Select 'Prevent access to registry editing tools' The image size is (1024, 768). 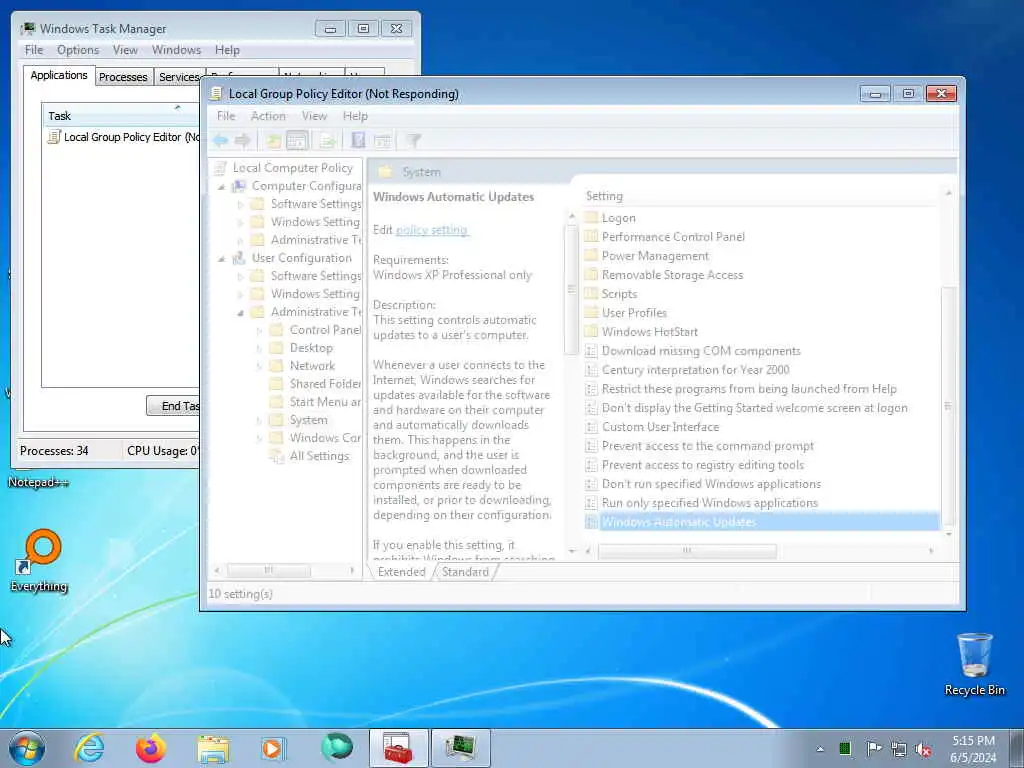point(703,465)
